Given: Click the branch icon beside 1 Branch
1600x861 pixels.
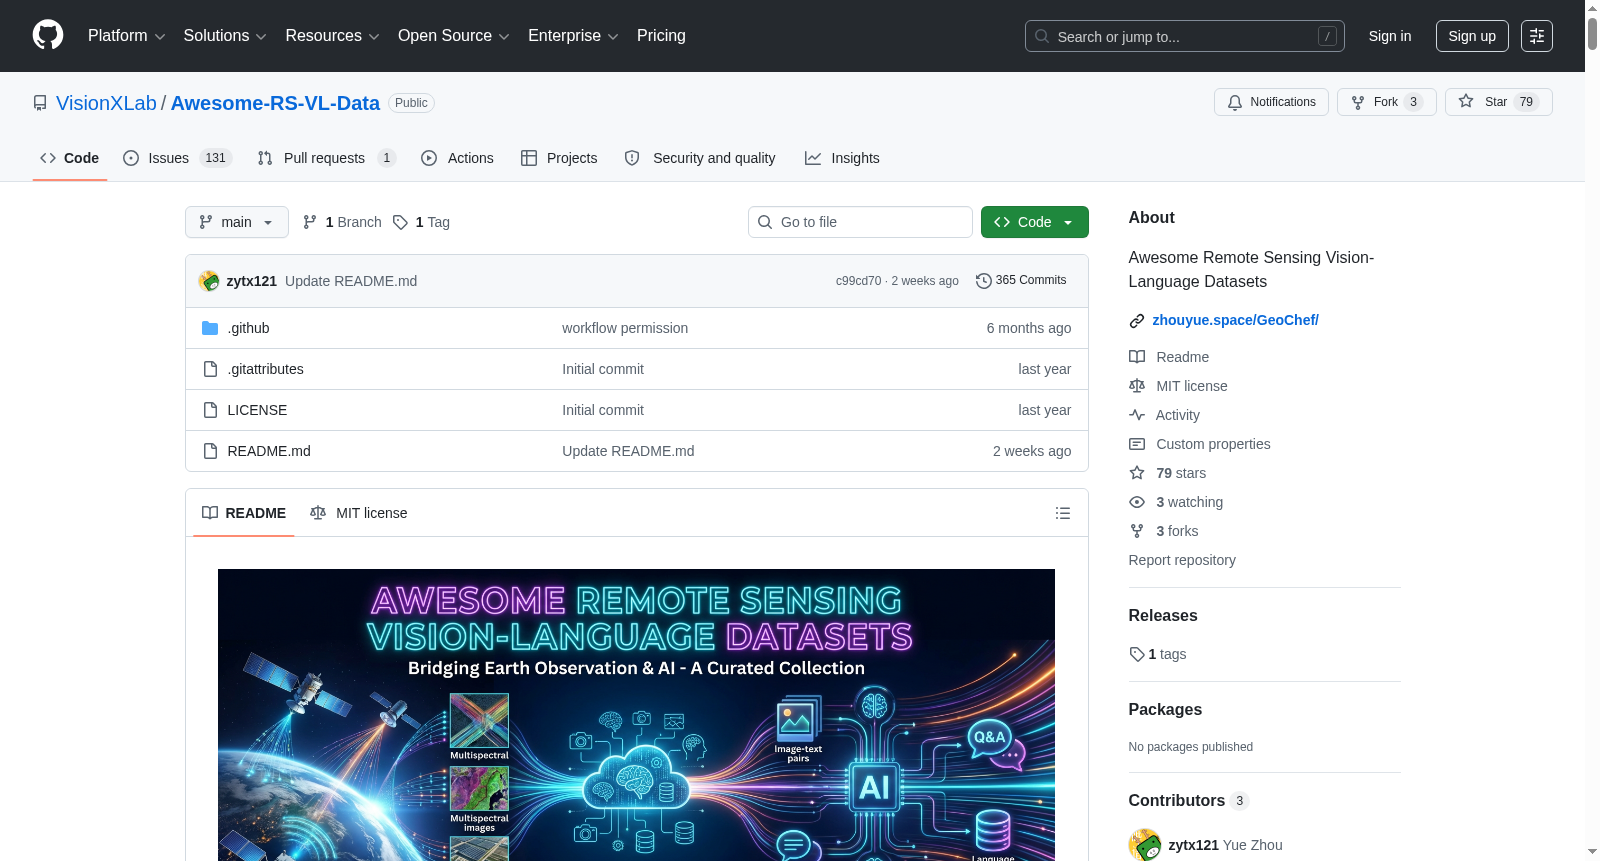Looking at the screenshot, I should pos(310,222).
